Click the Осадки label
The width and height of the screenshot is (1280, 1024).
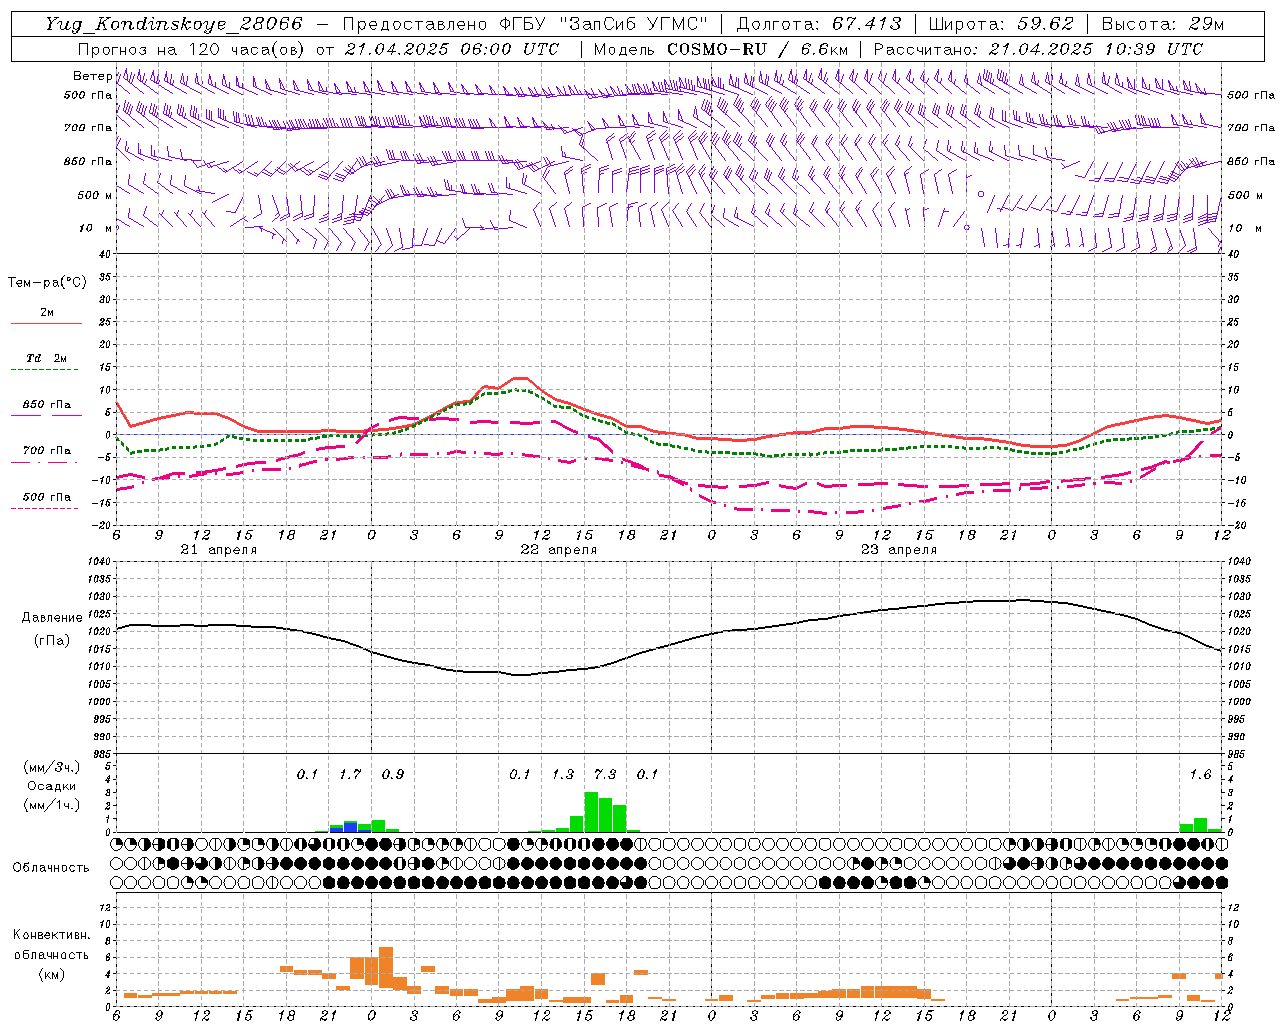click(51, 786)
